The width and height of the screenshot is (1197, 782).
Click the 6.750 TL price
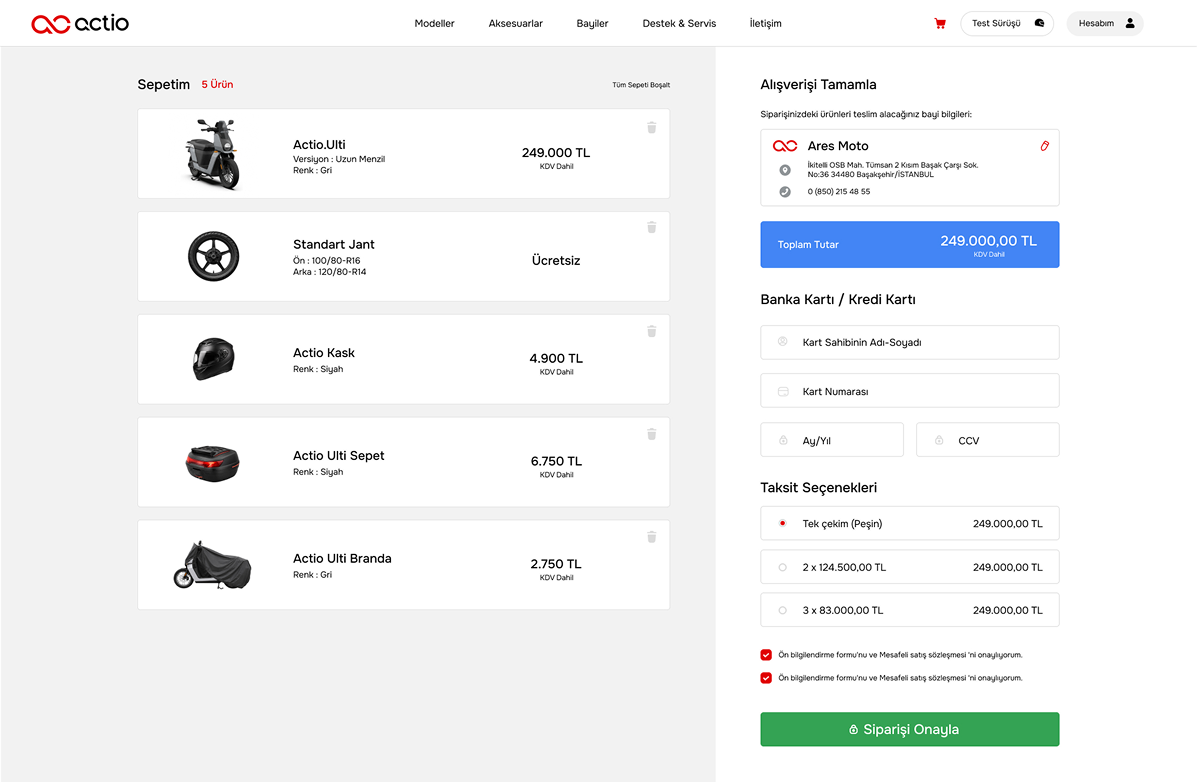(556, 461)
